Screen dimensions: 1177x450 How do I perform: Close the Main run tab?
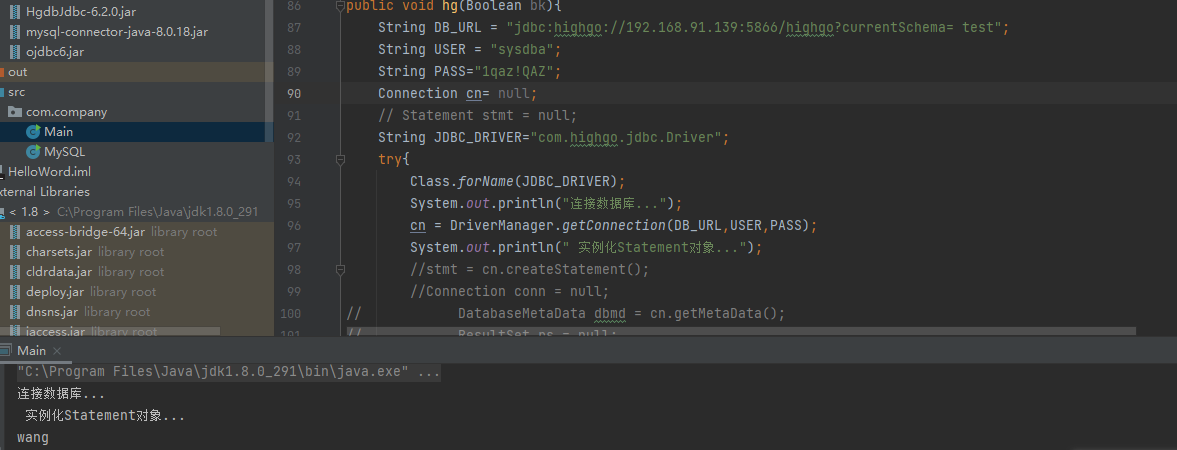tap(57, 351)
